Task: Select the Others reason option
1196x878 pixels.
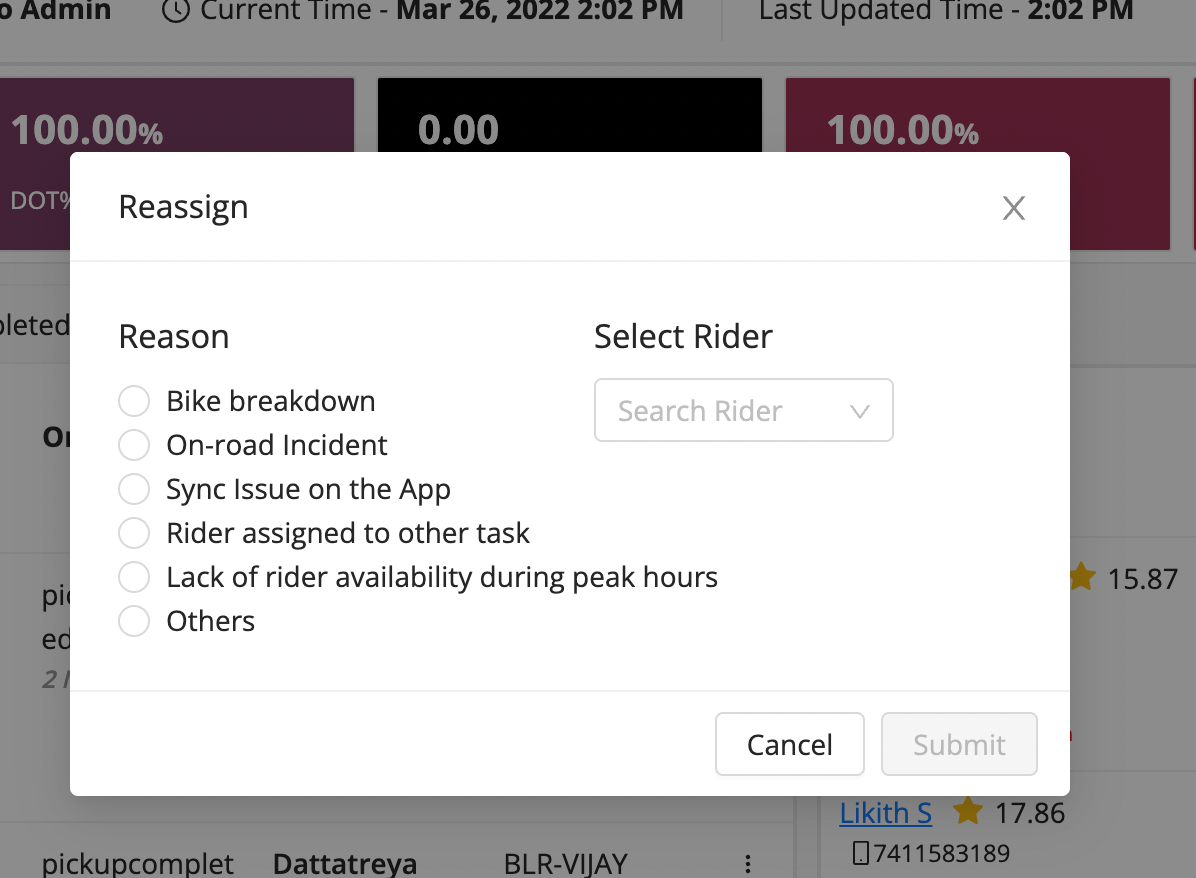Action: [134, 621]
